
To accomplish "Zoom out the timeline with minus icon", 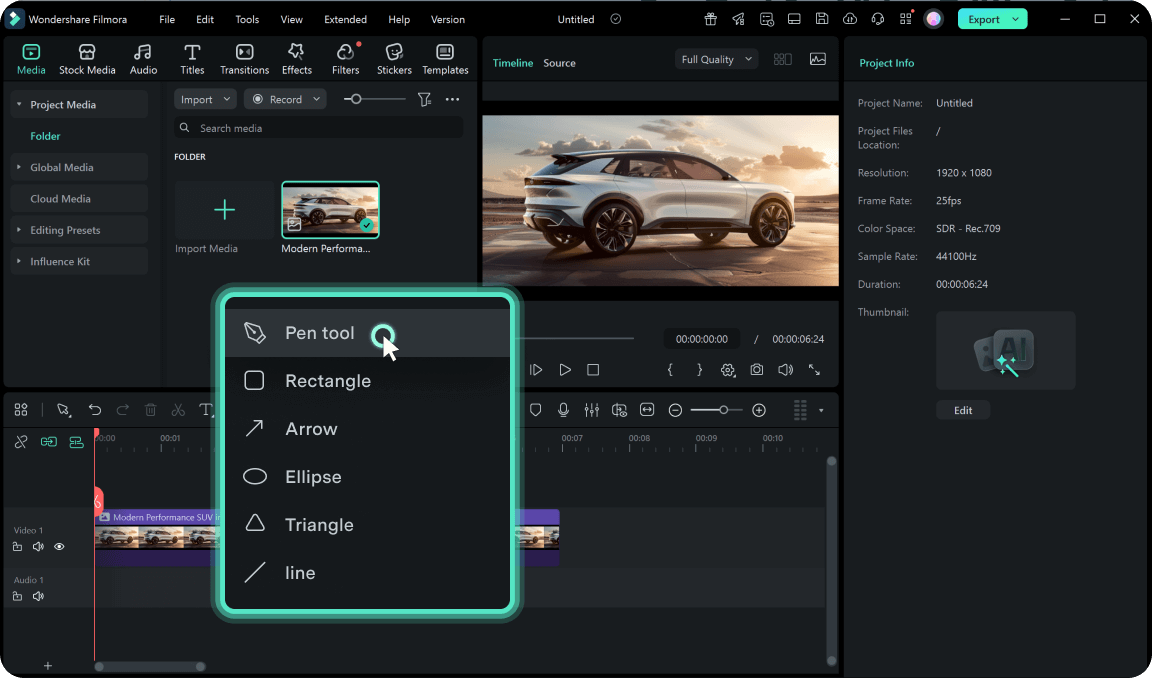I will pos(675,411).
